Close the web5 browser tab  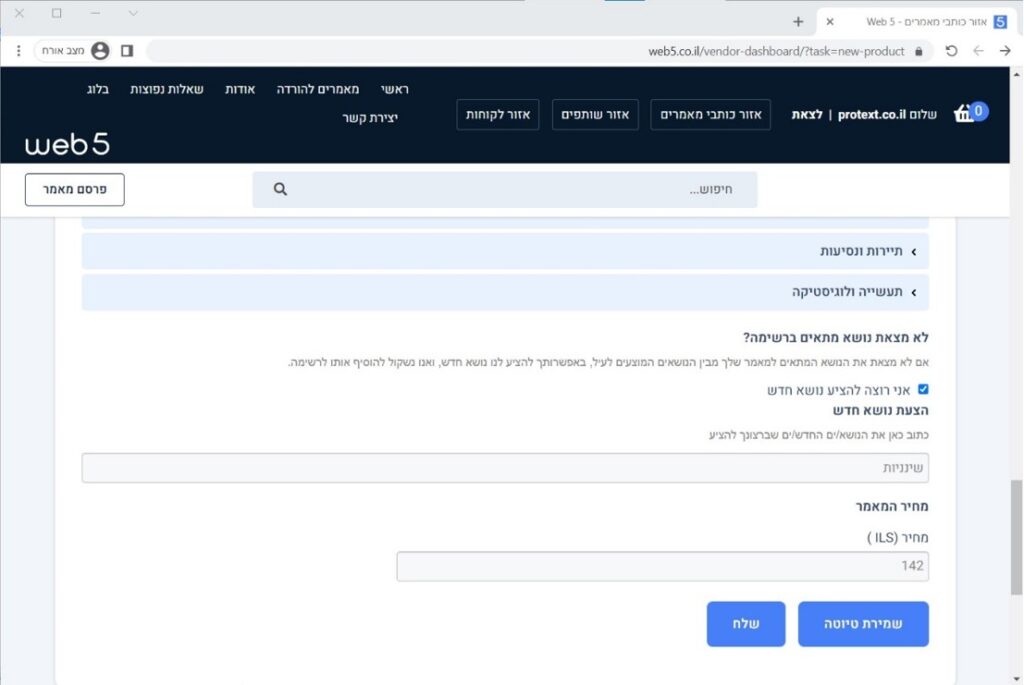[x=829, y=21]
